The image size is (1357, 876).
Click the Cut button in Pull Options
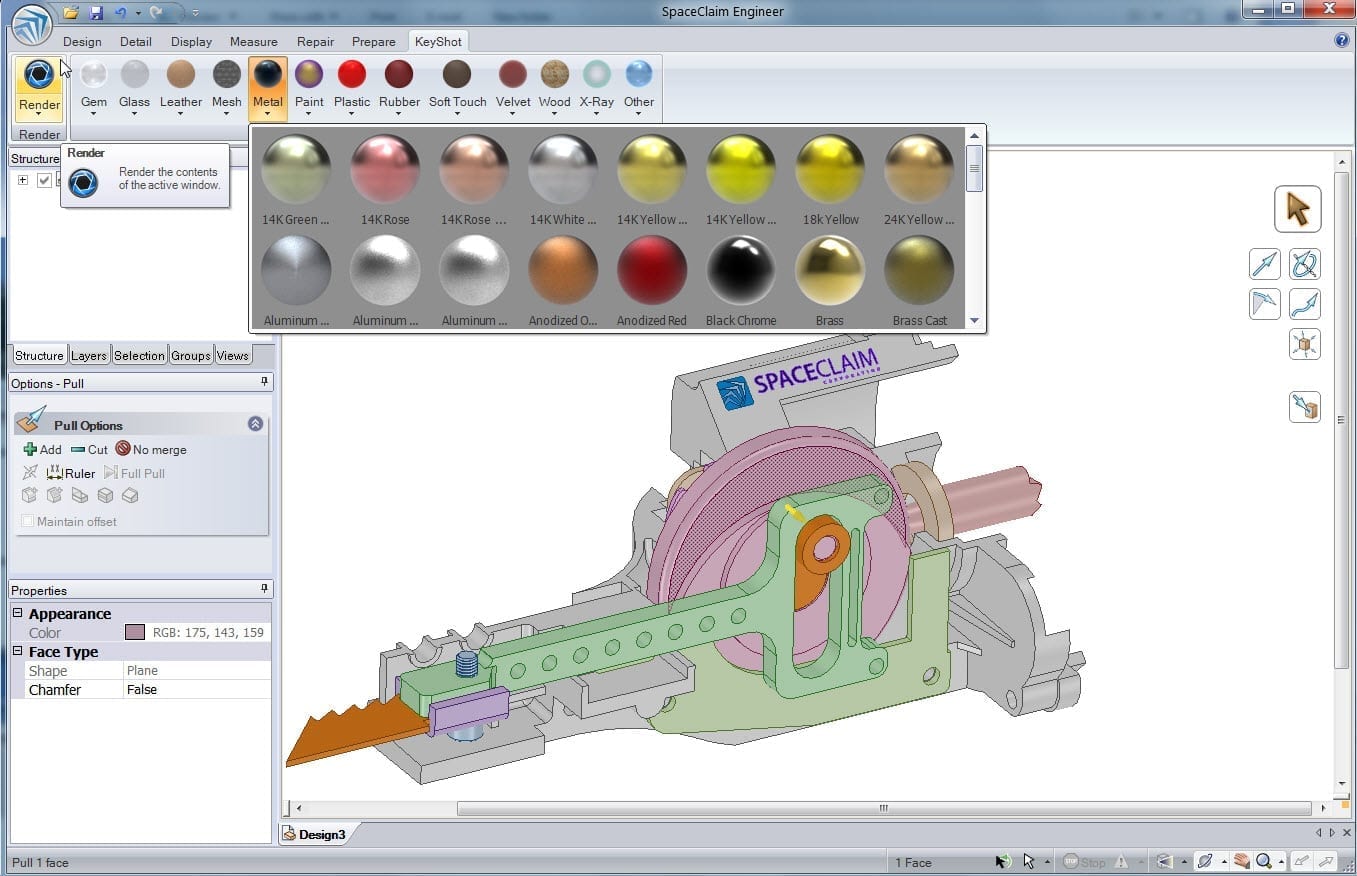[x=89, y=449]
